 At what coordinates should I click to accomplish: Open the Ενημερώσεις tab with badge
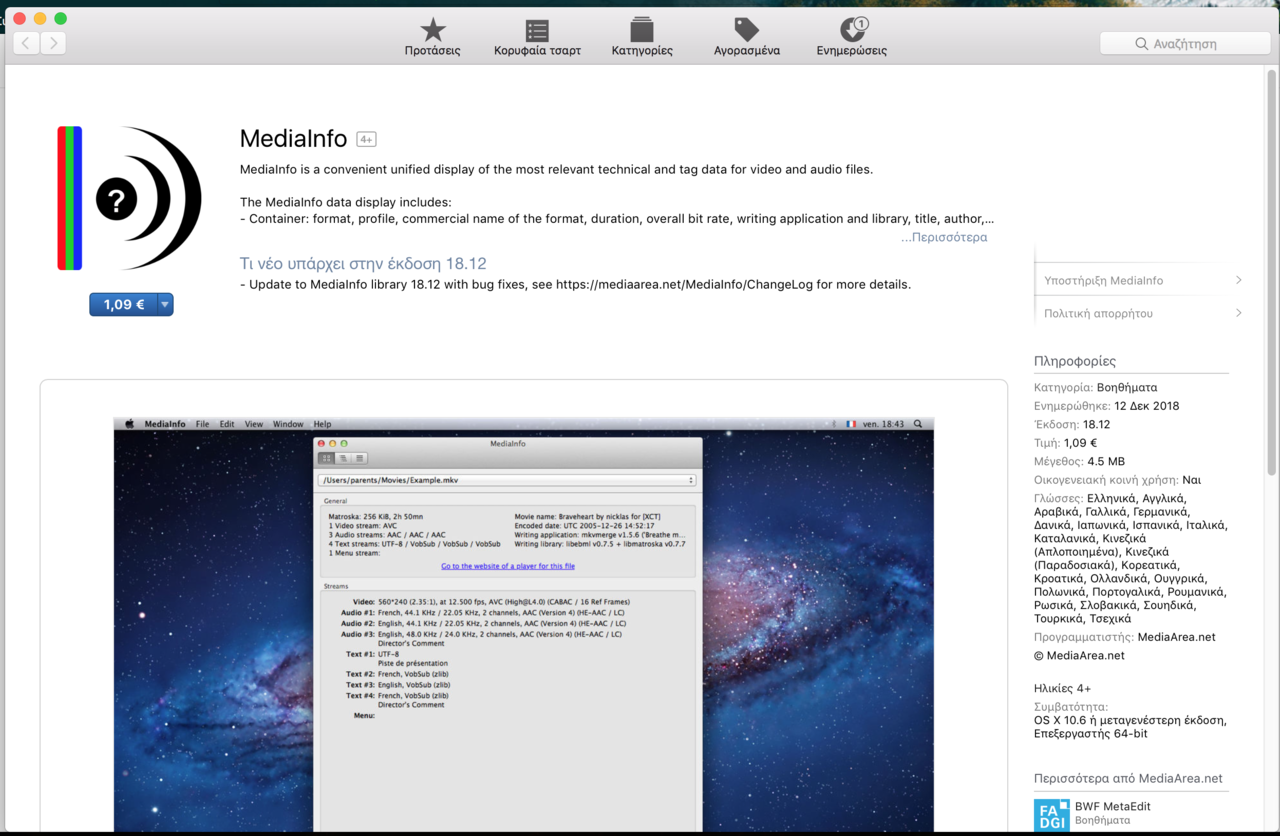(x=852, y=37)
